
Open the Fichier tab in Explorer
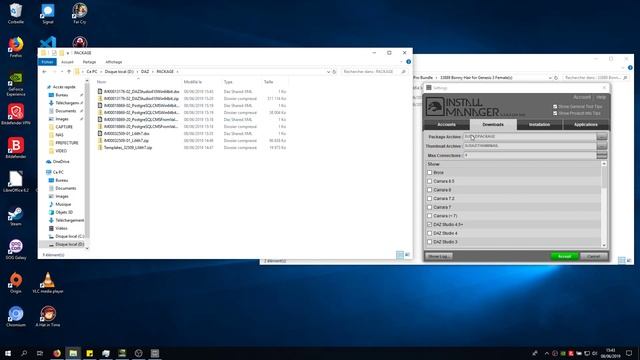click(x=47, y=62)
